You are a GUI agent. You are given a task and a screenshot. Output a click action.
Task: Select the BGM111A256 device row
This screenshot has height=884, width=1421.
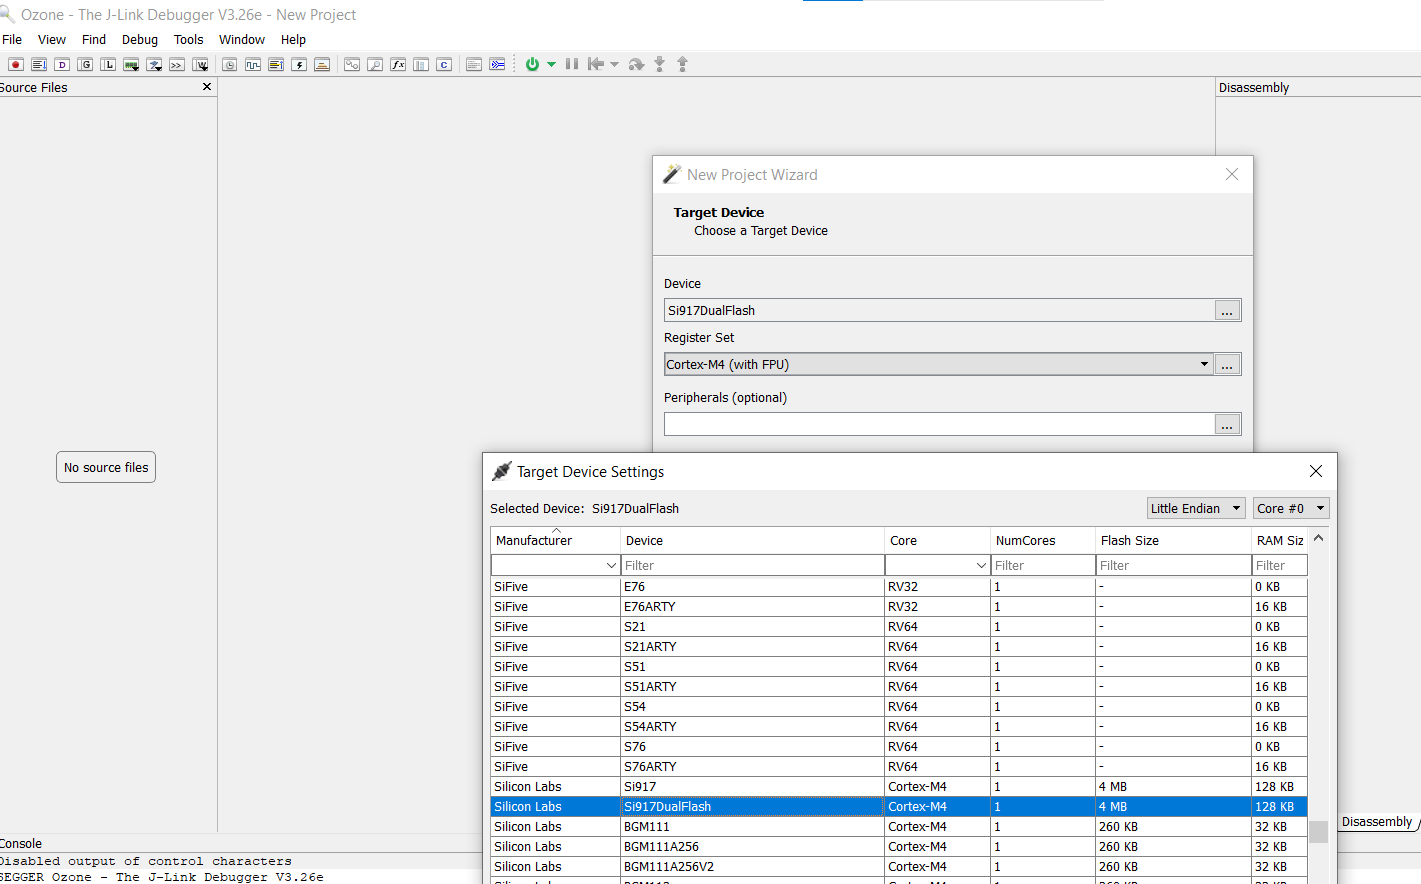899,847
